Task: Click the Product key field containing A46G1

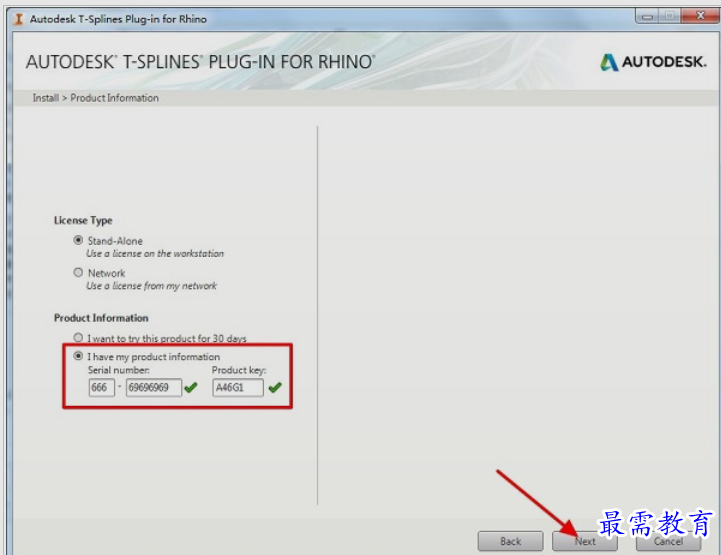Action: click(x=238, y=388)
